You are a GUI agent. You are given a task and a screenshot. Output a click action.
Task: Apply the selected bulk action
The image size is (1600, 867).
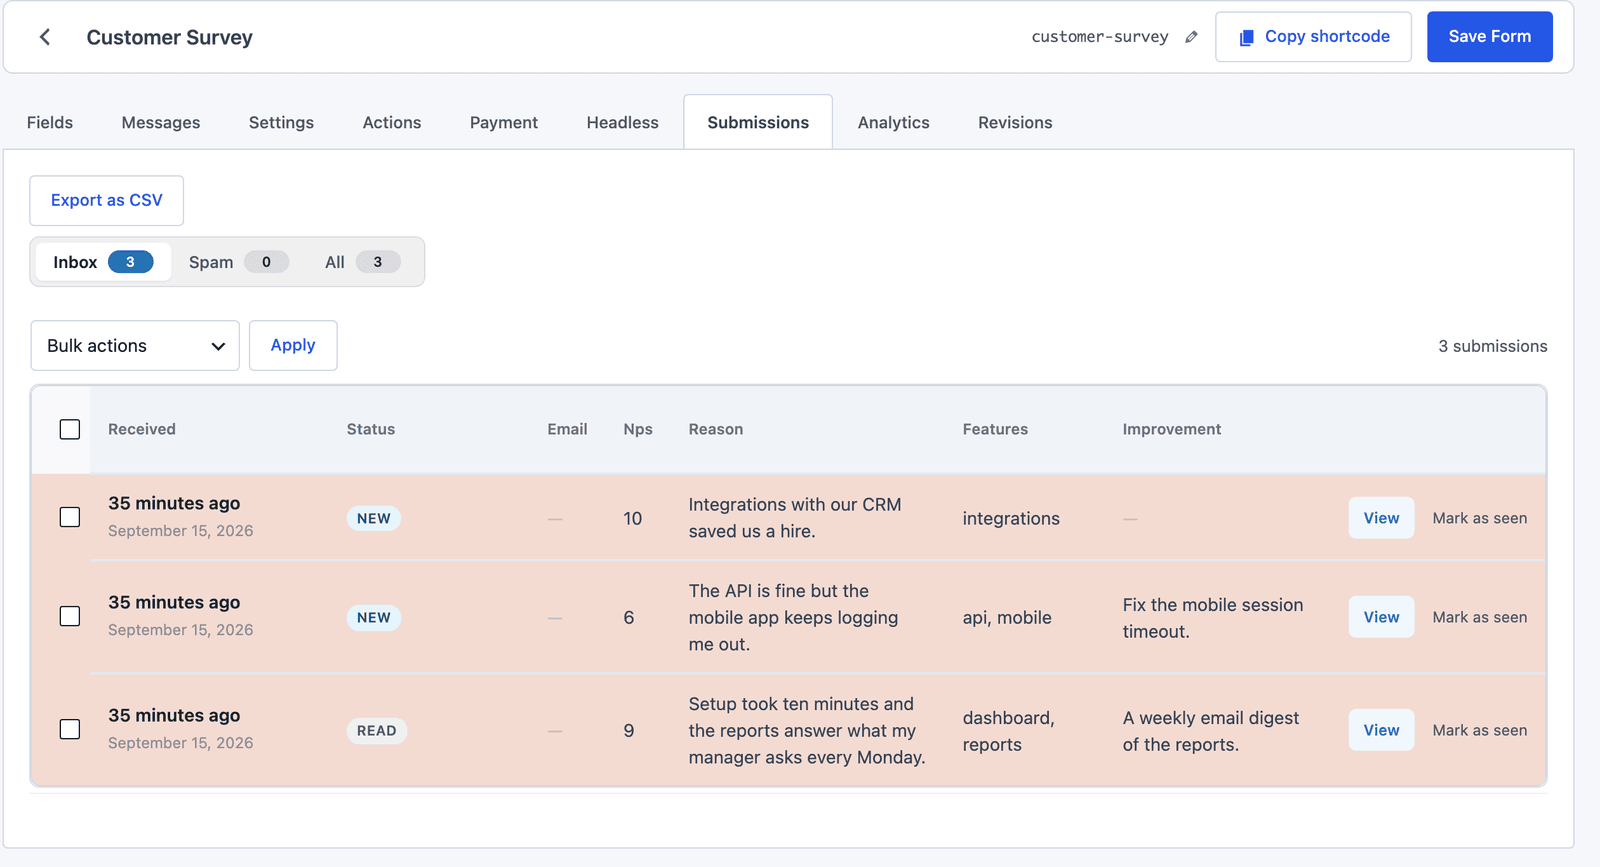[x=293, y=346]
